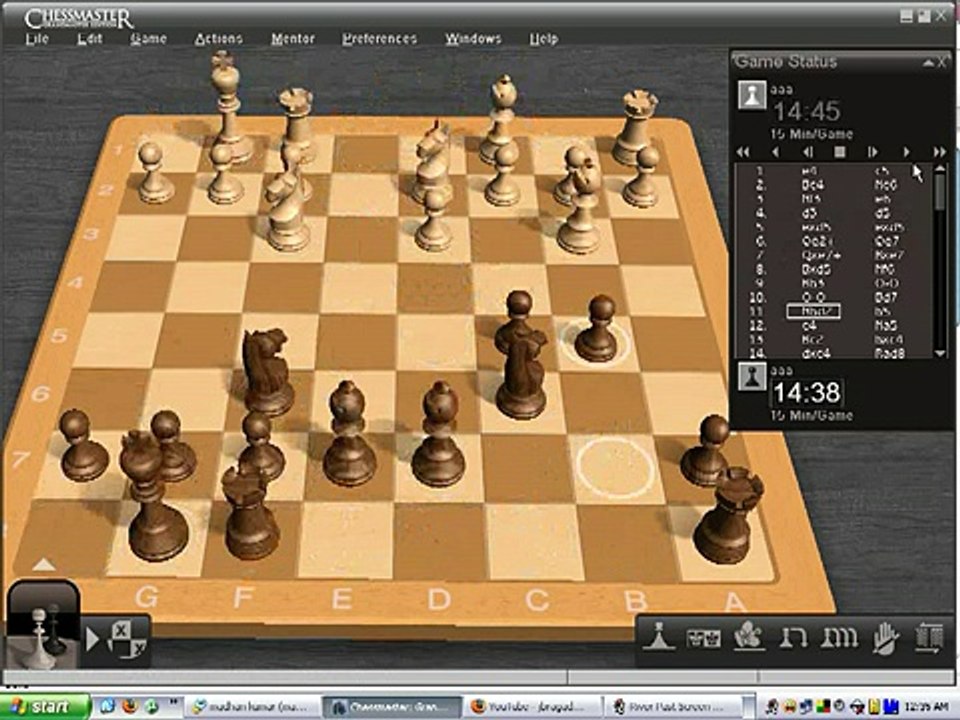
Task: Jump to the last move of the game
Action: [x=940, y=152]
